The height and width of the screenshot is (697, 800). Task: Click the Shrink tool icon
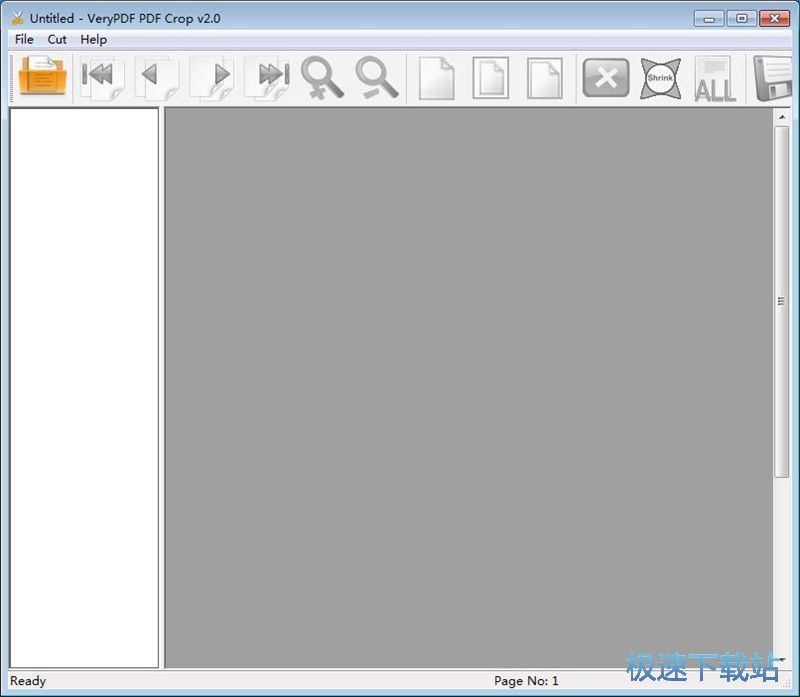660,77
